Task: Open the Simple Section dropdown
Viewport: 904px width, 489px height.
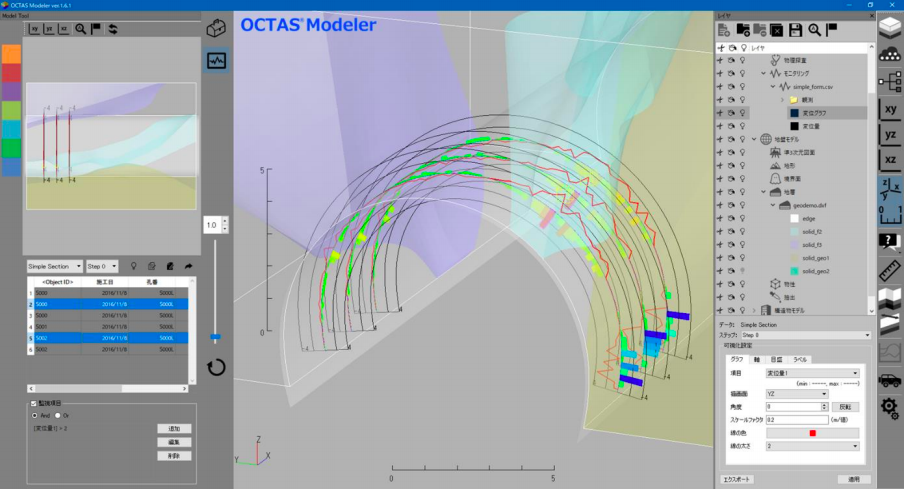Action: click(54, 266)
